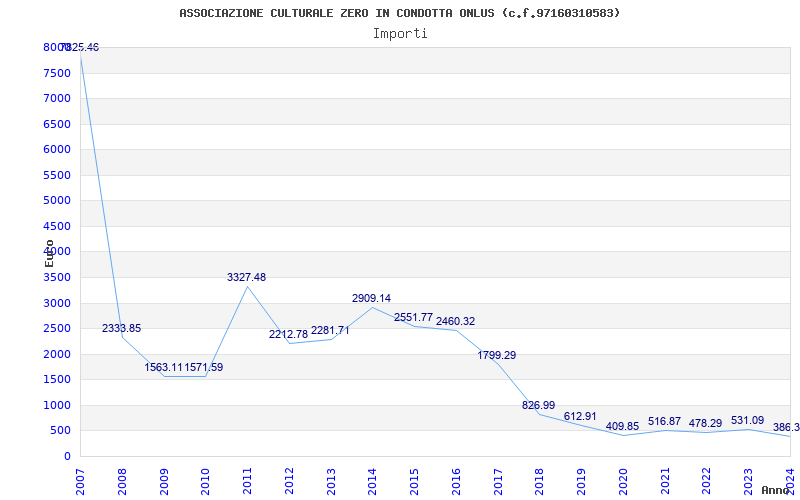Screen dimensions: 800x500
Task: Click the Importi subtitle
Action: 400,34
